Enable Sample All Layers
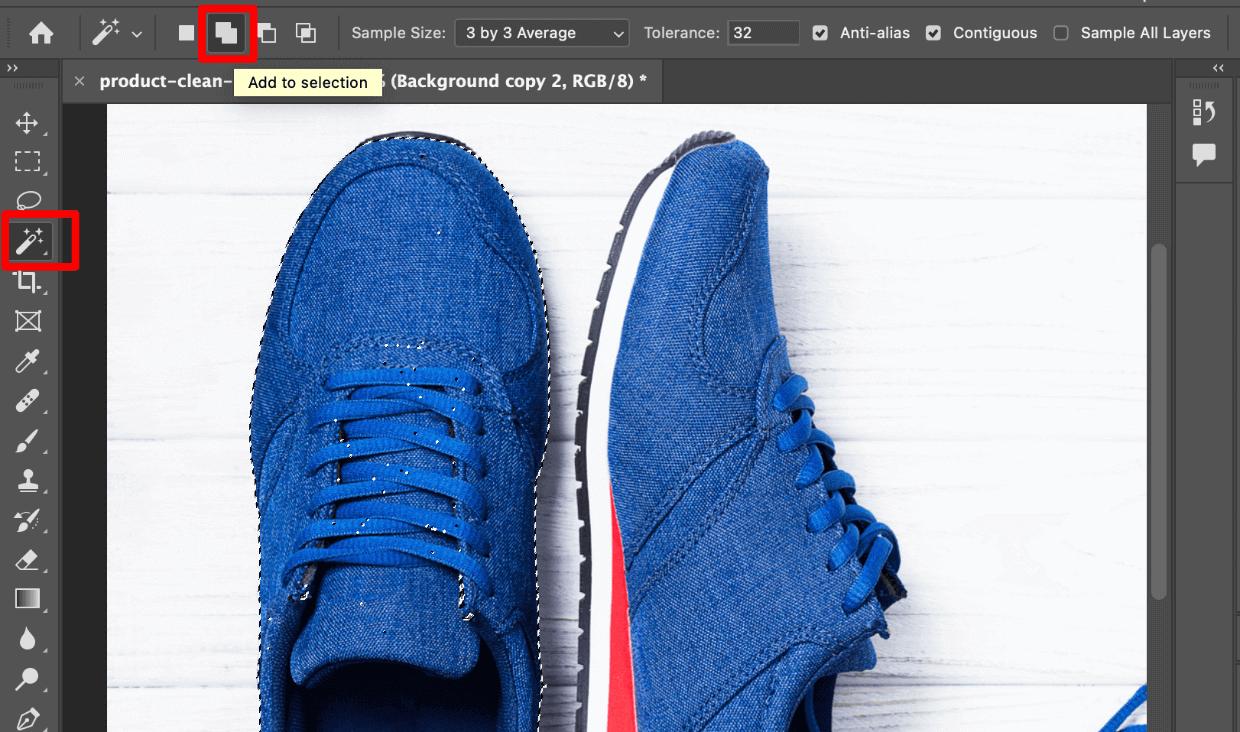 (1060, 32)
